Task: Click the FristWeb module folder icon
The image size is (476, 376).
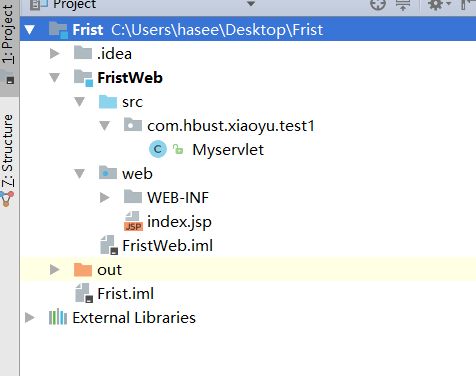Action: pos(83,78)
